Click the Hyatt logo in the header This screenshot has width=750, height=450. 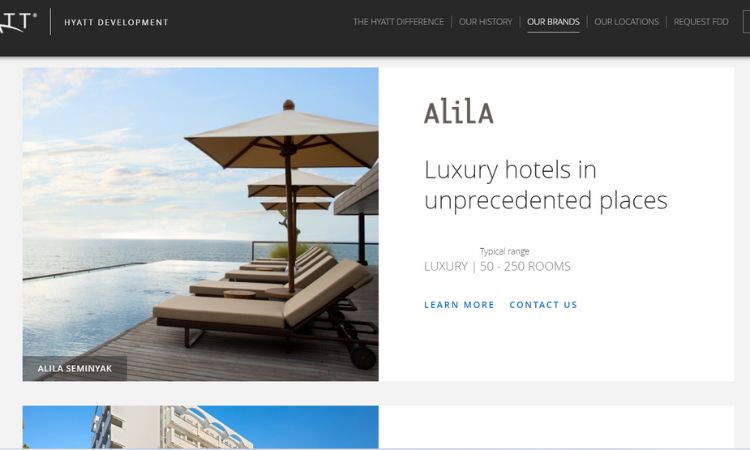[x=18, y=22]
